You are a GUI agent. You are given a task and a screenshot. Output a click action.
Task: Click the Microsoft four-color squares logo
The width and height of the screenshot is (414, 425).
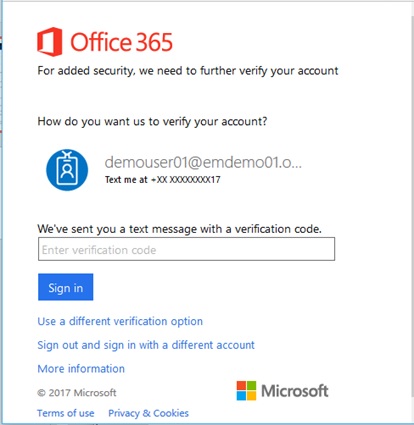[246, 391]
